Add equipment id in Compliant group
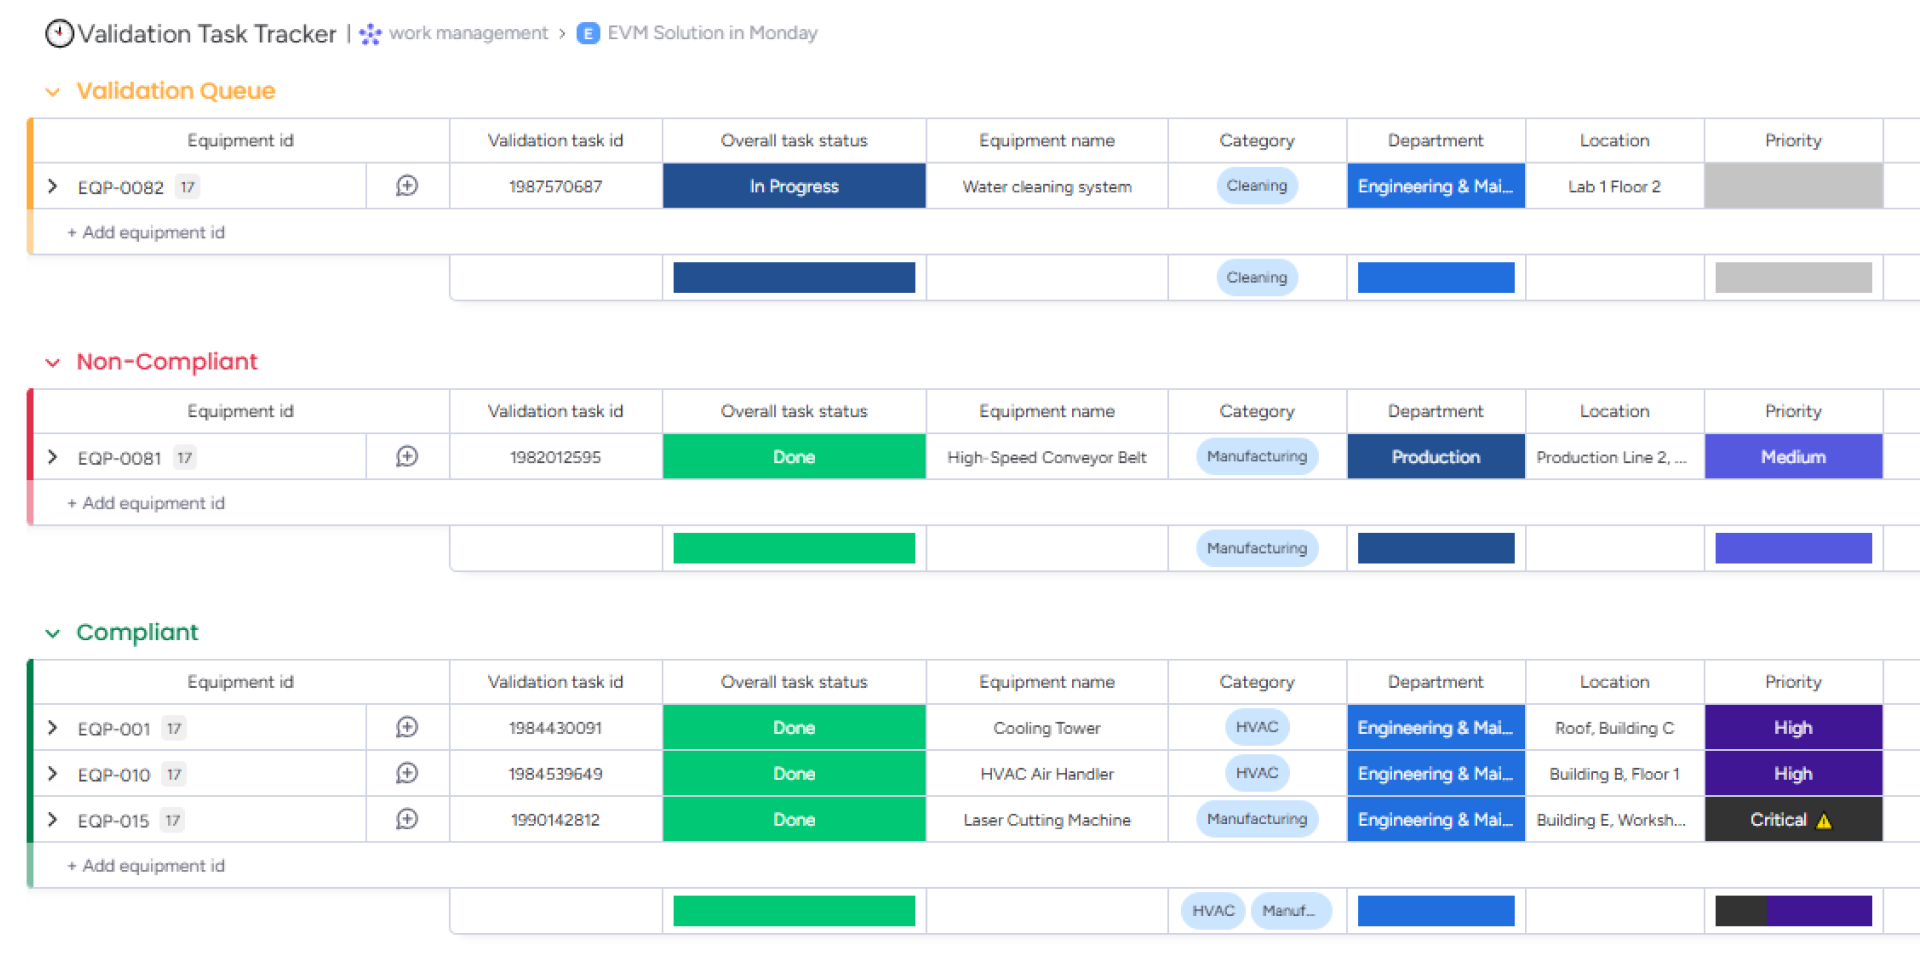The image size is (1920, 979). pos(146,866)
